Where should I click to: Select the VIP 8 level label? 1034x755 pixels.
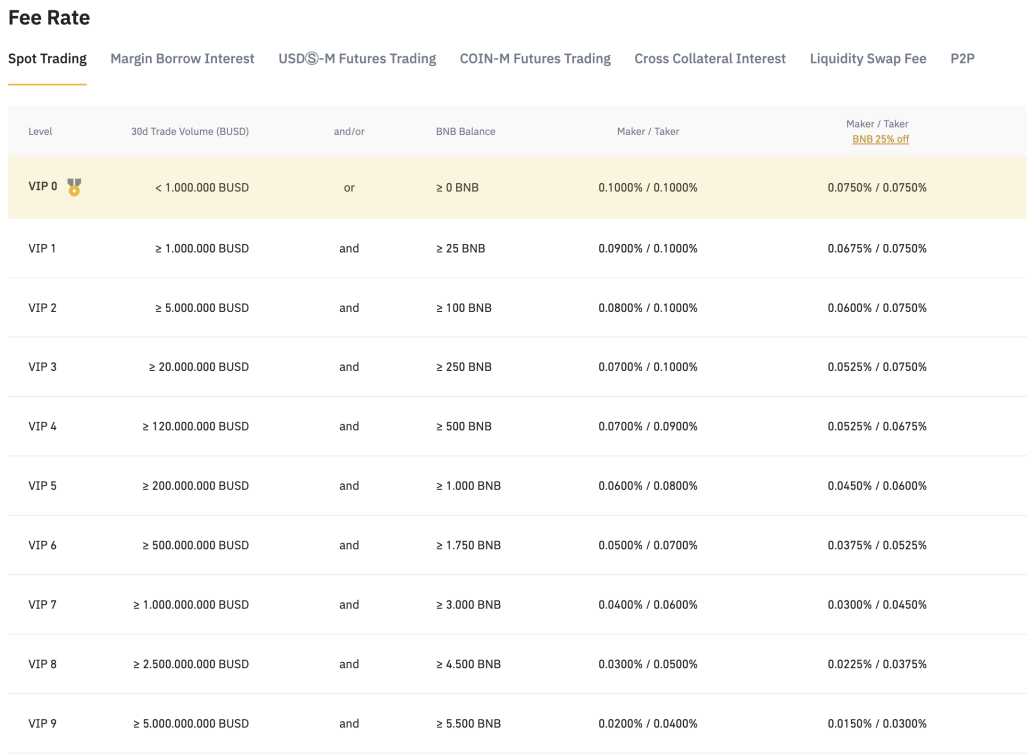[x=42, y=664]
